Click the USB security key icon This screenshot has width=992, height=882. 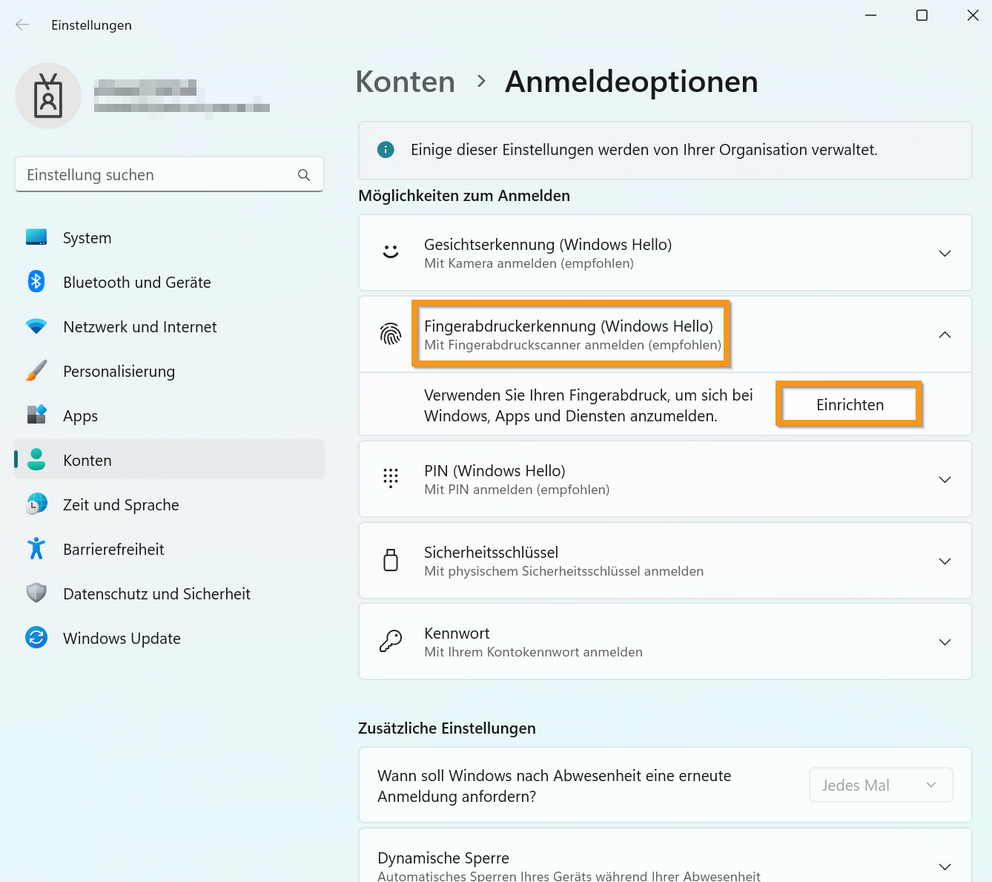pos(391,561)
